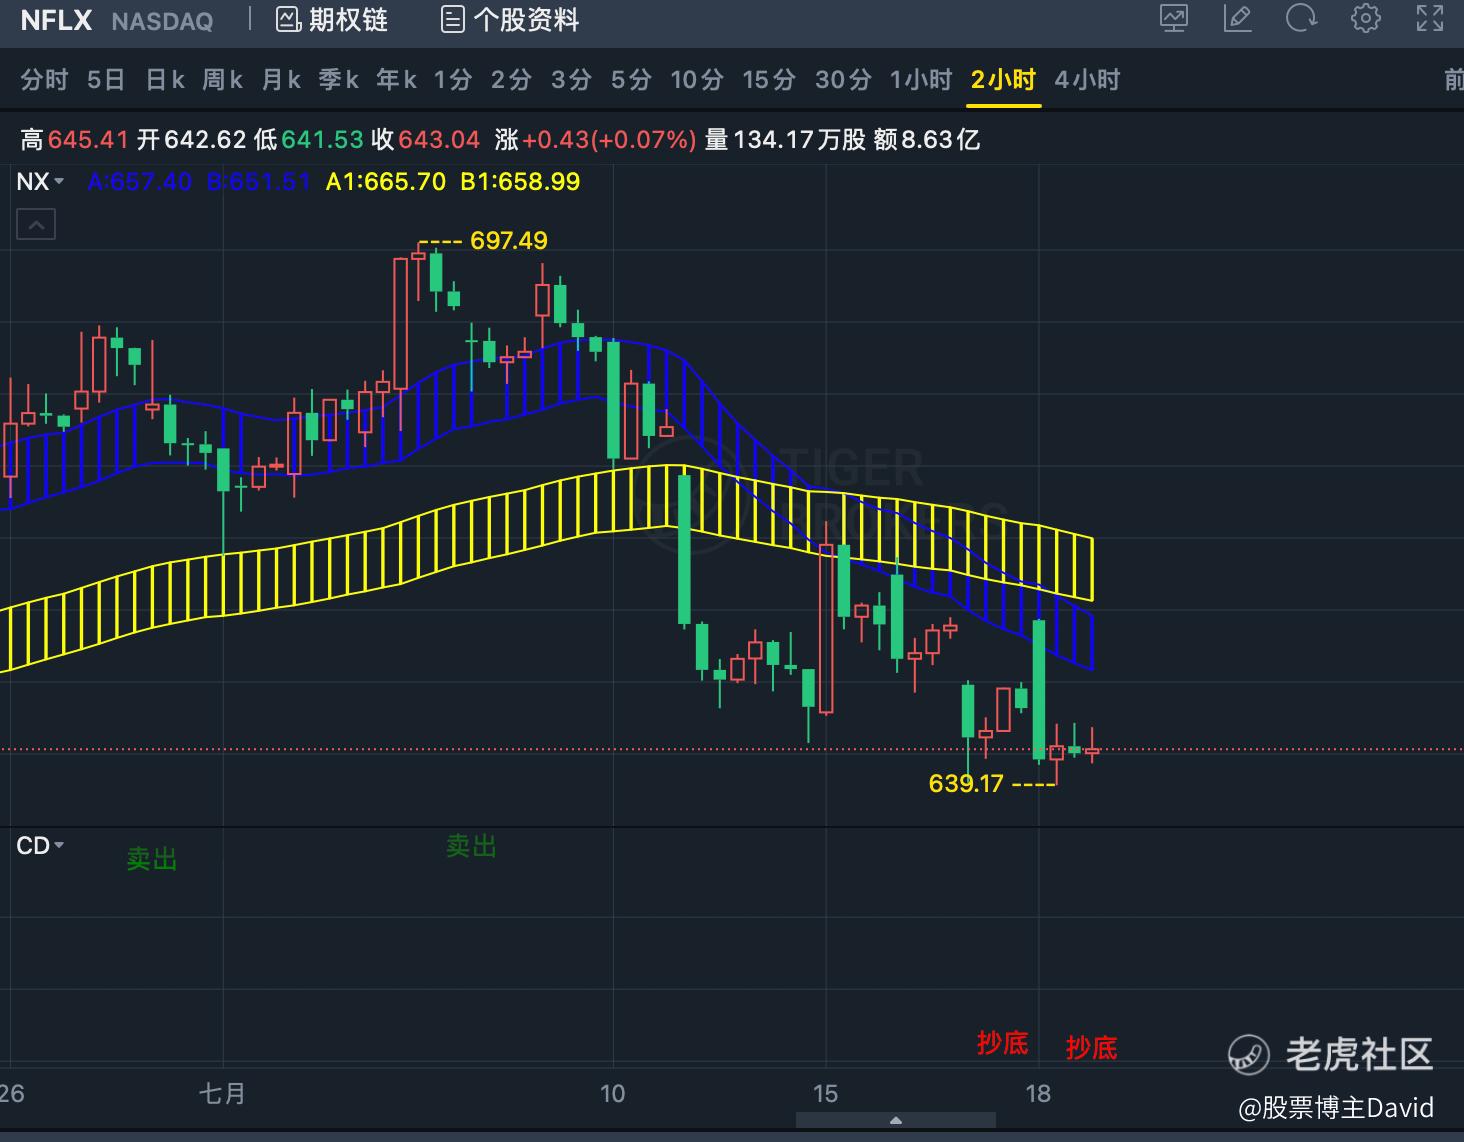The height and width of the screenshot is (1142, 1464).
Task: Click the A:657.40 indicator value
Action: [140, 182]
